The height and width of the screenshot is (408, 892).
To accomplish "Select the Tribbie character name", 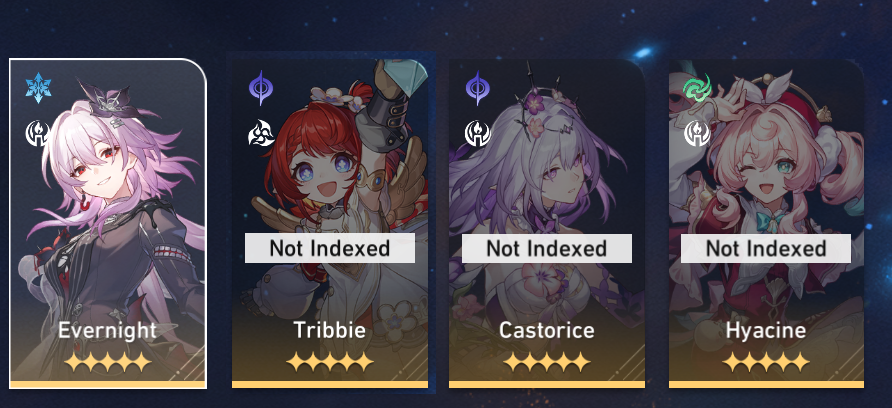I will [x=329, y=330].
